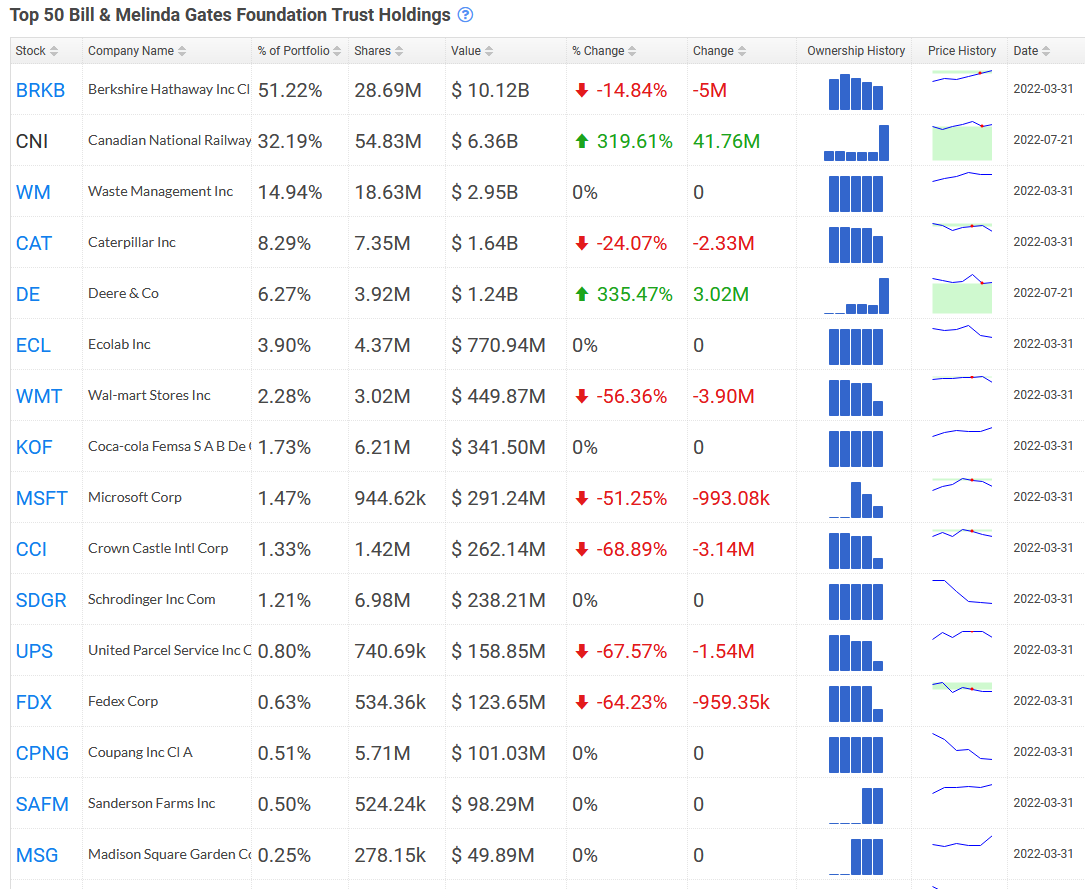This screenshot has height=889, width=1085.
Task: Open the DE stock link
Action: (x=28, y=294)
